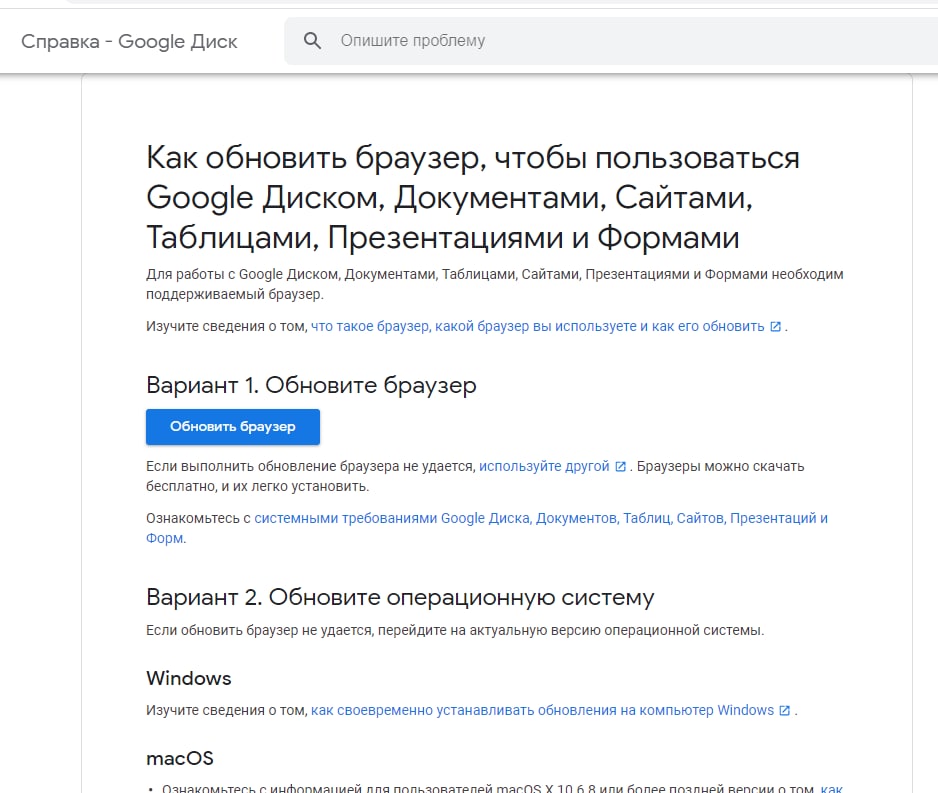Click external-link icon after "как его обновить"
Image resolution: width=938 pixels, height=793 pixels.
(775, 327)
